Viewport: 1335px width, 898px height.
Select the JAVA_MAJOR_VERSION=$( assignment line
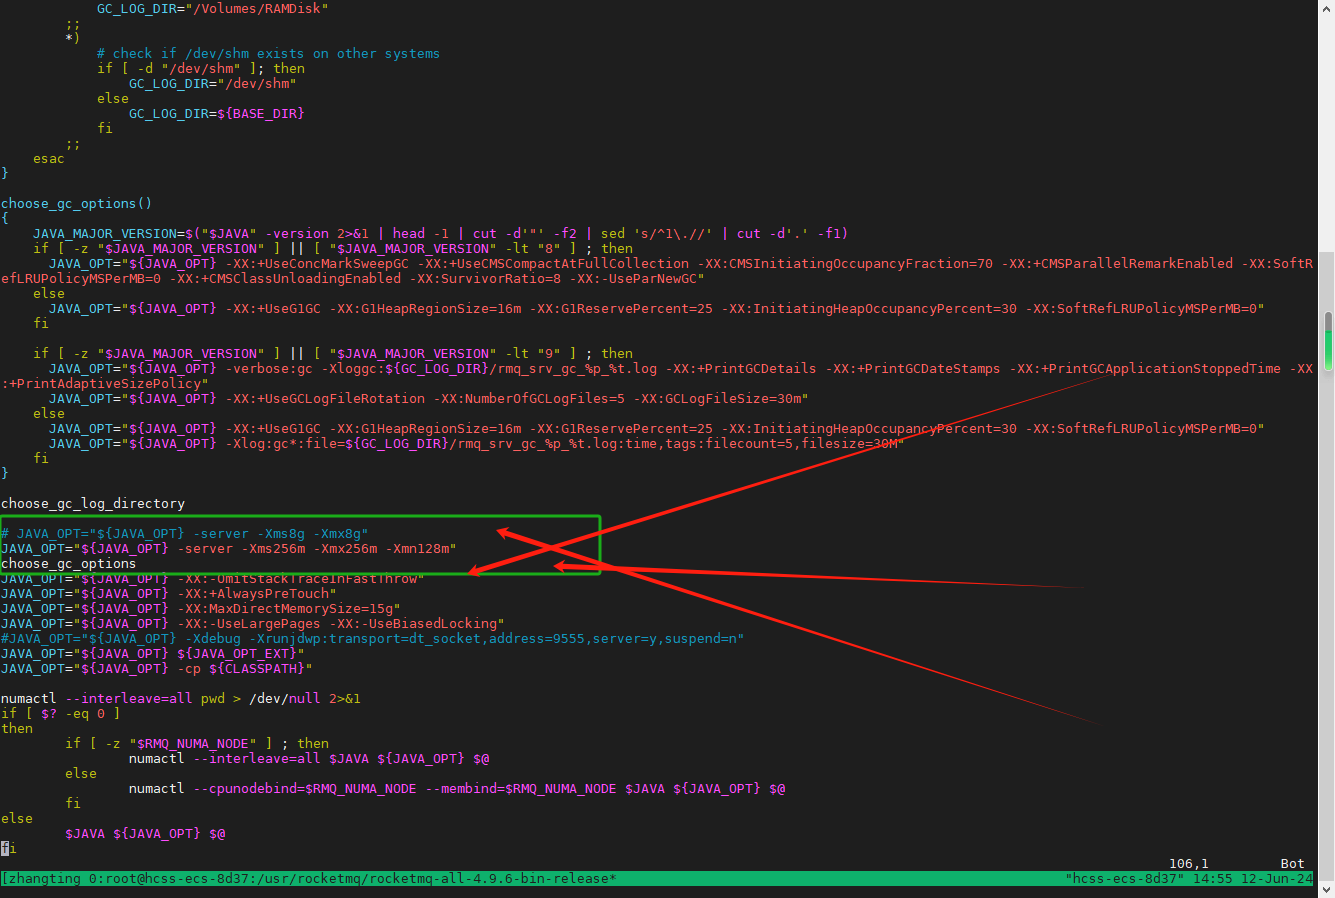(x=440, y=233)
